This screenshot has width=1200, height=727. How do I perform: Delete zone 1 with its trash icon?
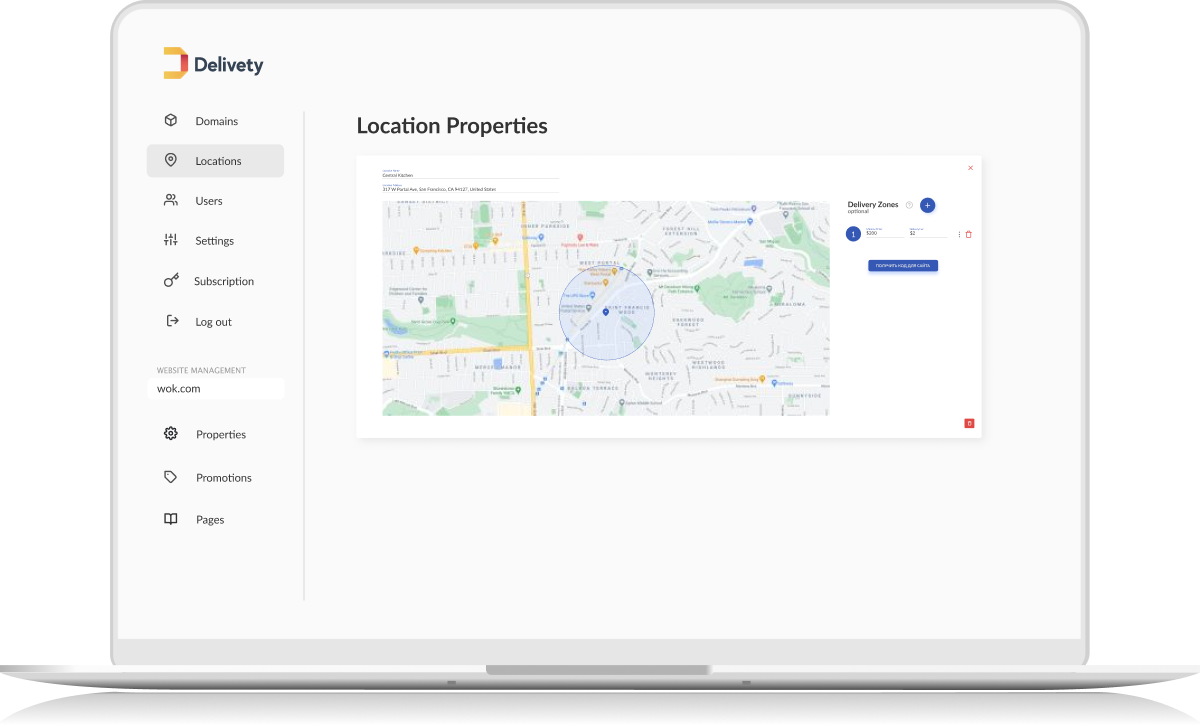point(968,234)
